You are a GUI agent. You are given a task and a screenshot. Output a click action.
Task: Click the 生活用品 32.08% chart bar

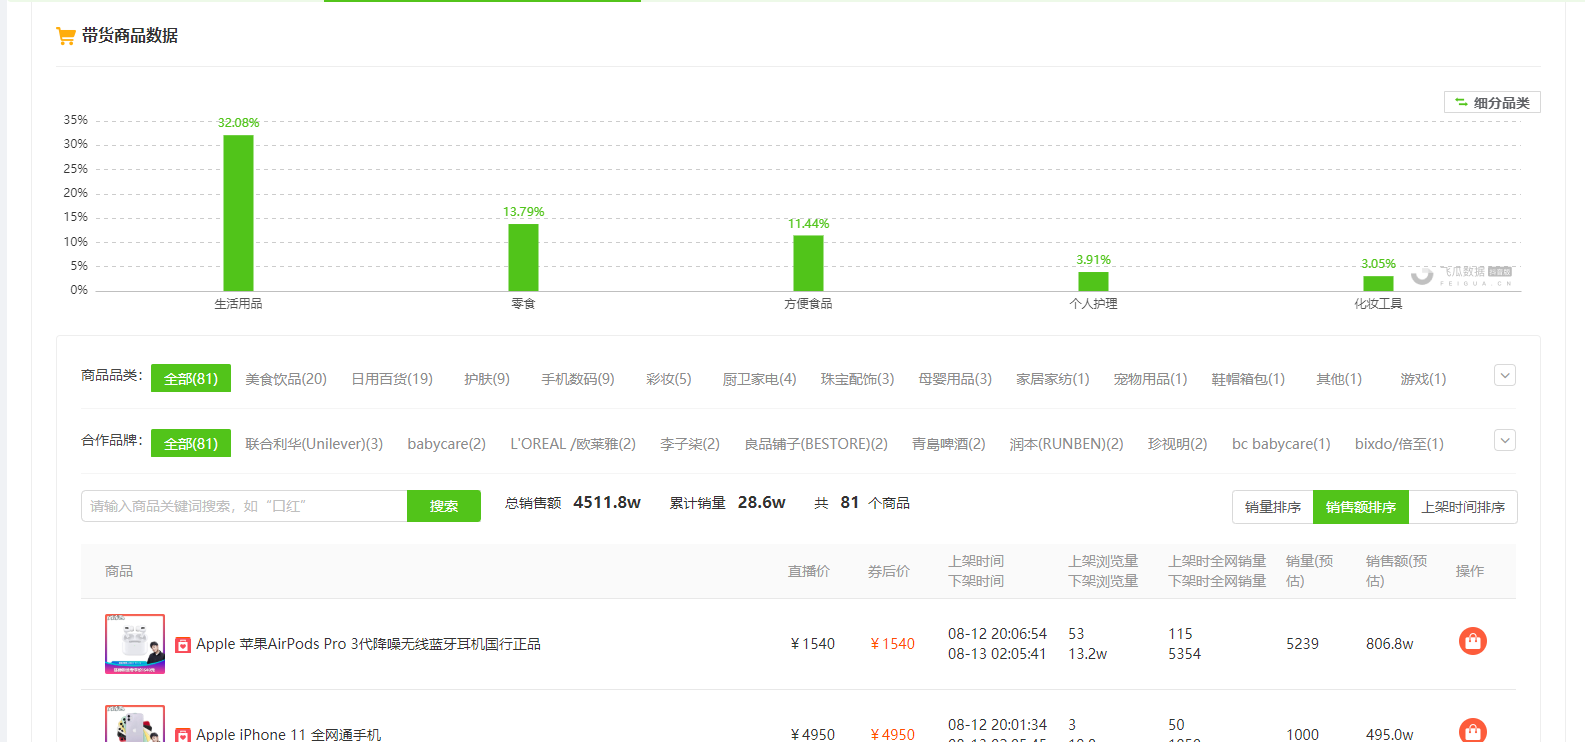coord(238,213)
